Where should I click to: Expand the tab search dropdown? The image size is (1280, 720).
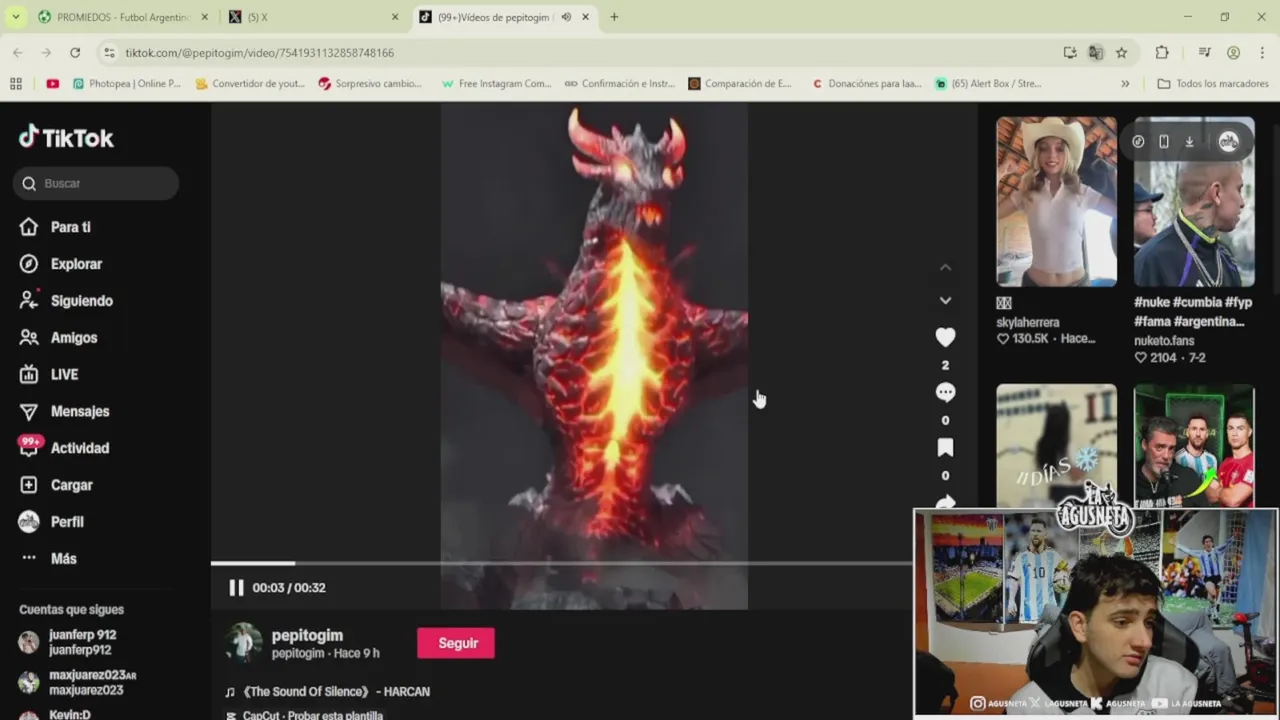tap(15, 17)
